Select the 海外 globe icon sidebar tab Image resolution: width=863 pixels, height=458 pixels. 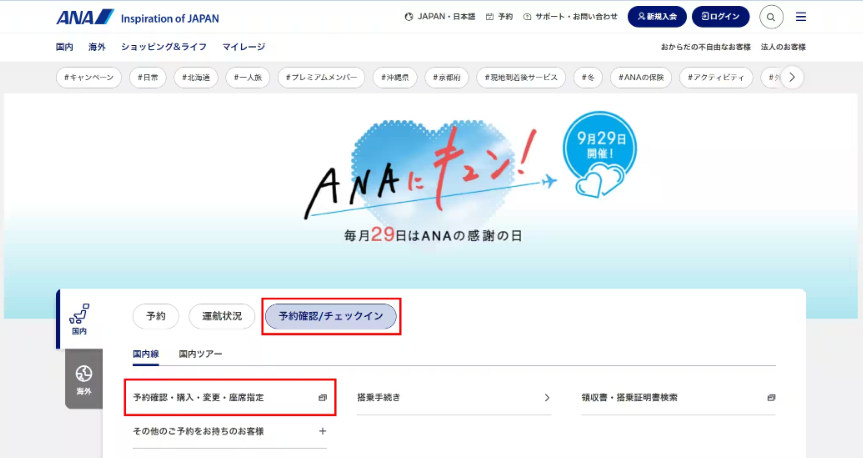tap(84, 379)
